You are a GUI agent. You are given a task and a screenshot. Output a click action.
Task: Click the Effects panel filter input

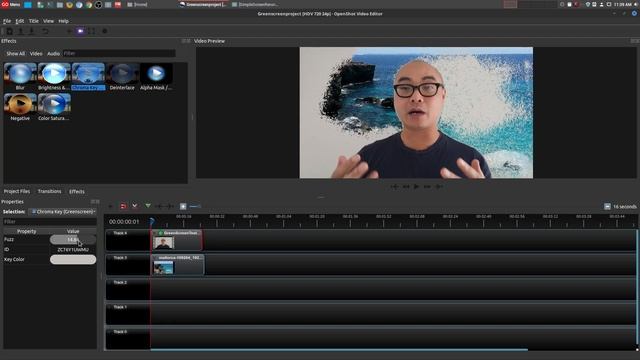[x=119, y=53]
